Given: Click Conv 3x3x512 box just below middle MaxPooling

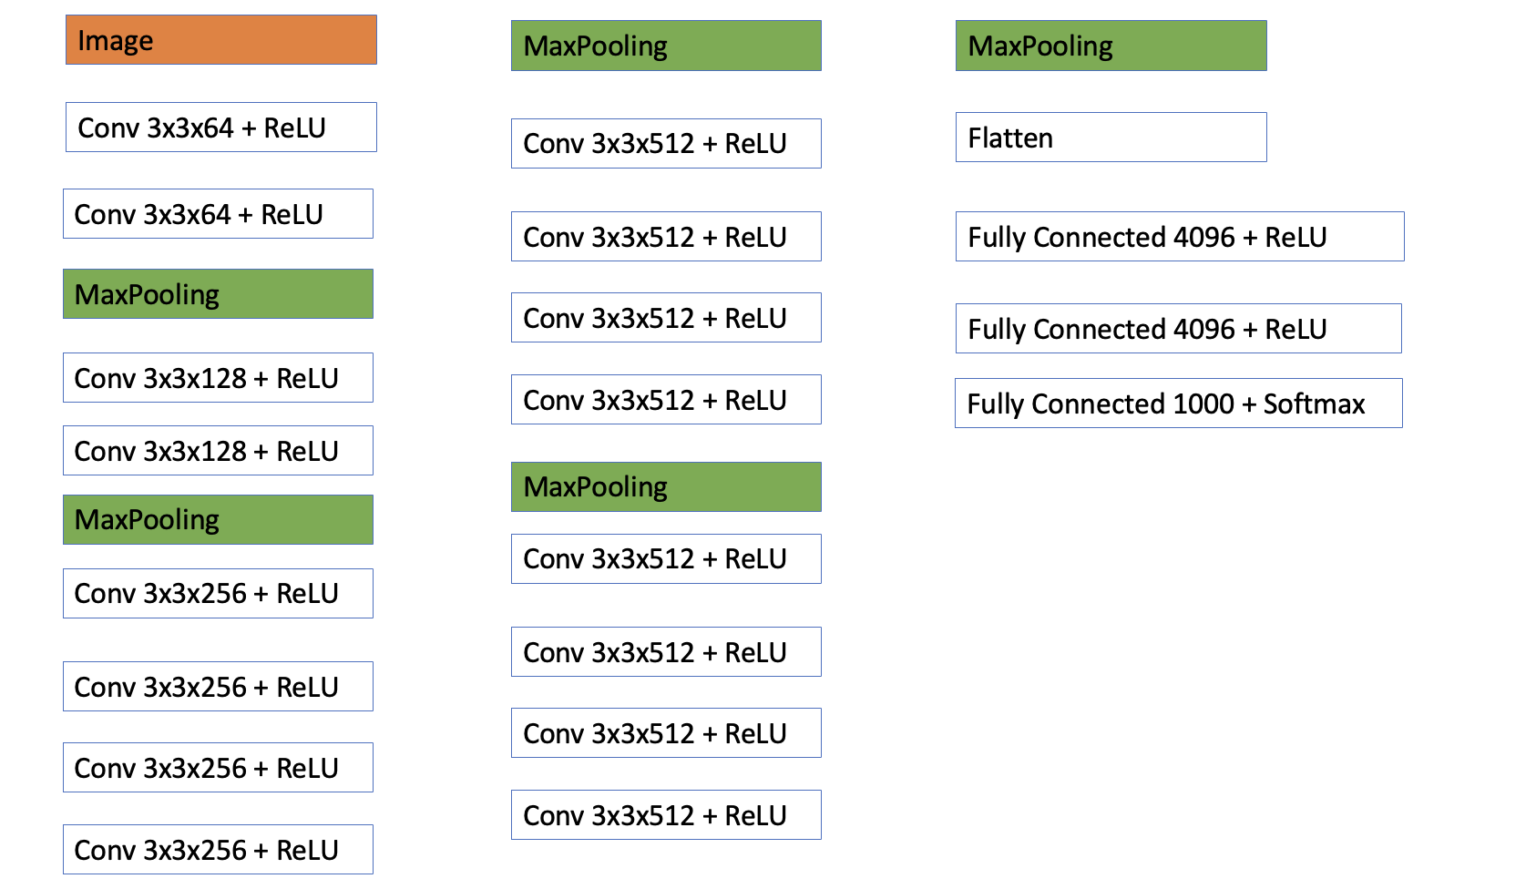Looking at the screenshot, I should [x=666, y=559].
